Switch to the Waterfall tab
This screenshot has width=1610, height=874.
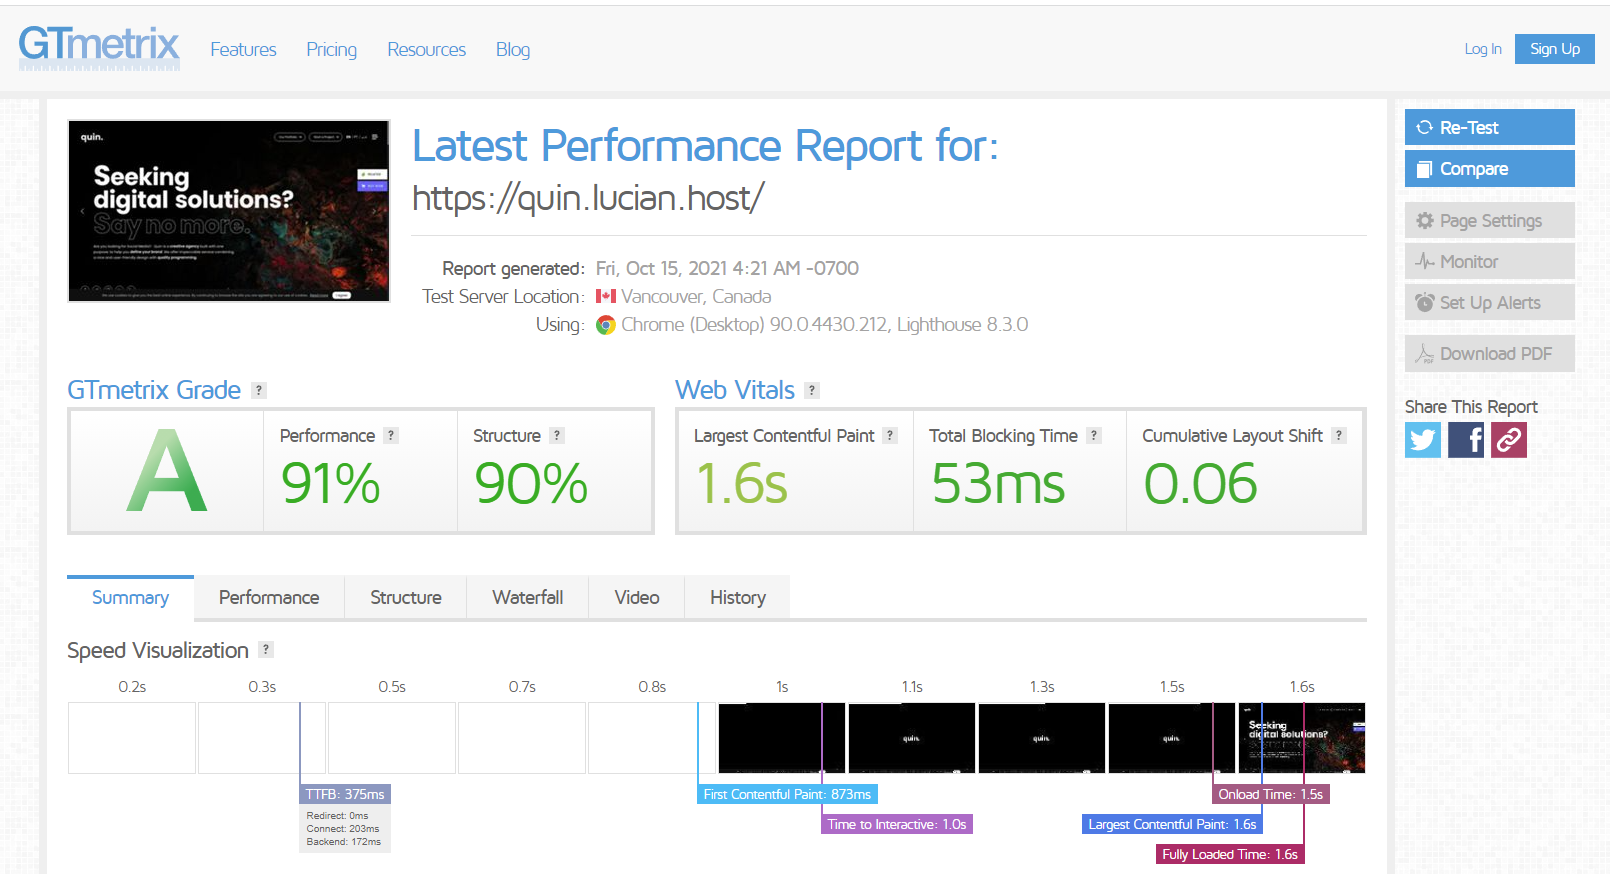click(528, 597)
